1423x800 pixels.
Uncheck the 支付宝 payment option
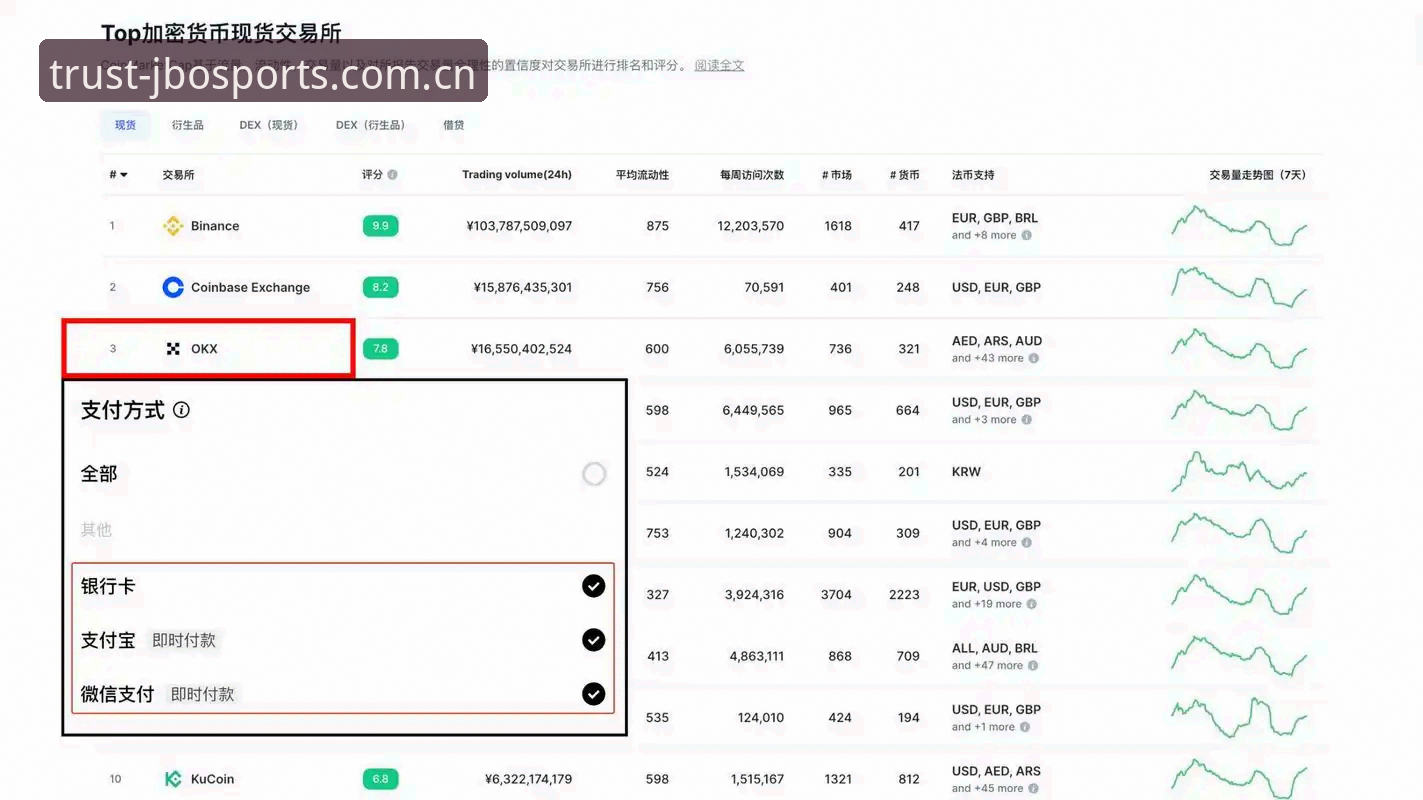(x=594, y=640)
